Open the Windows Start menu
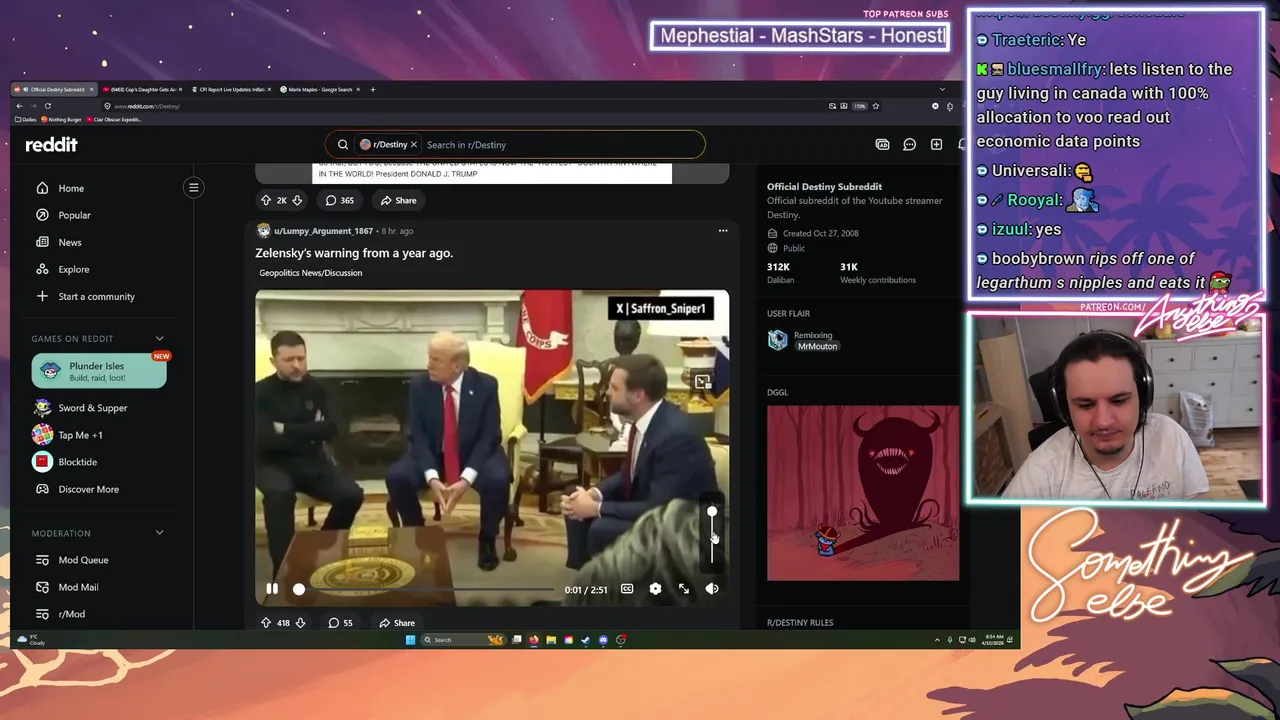Viewport: 1280px width, 720px height. tap(410, 640)
